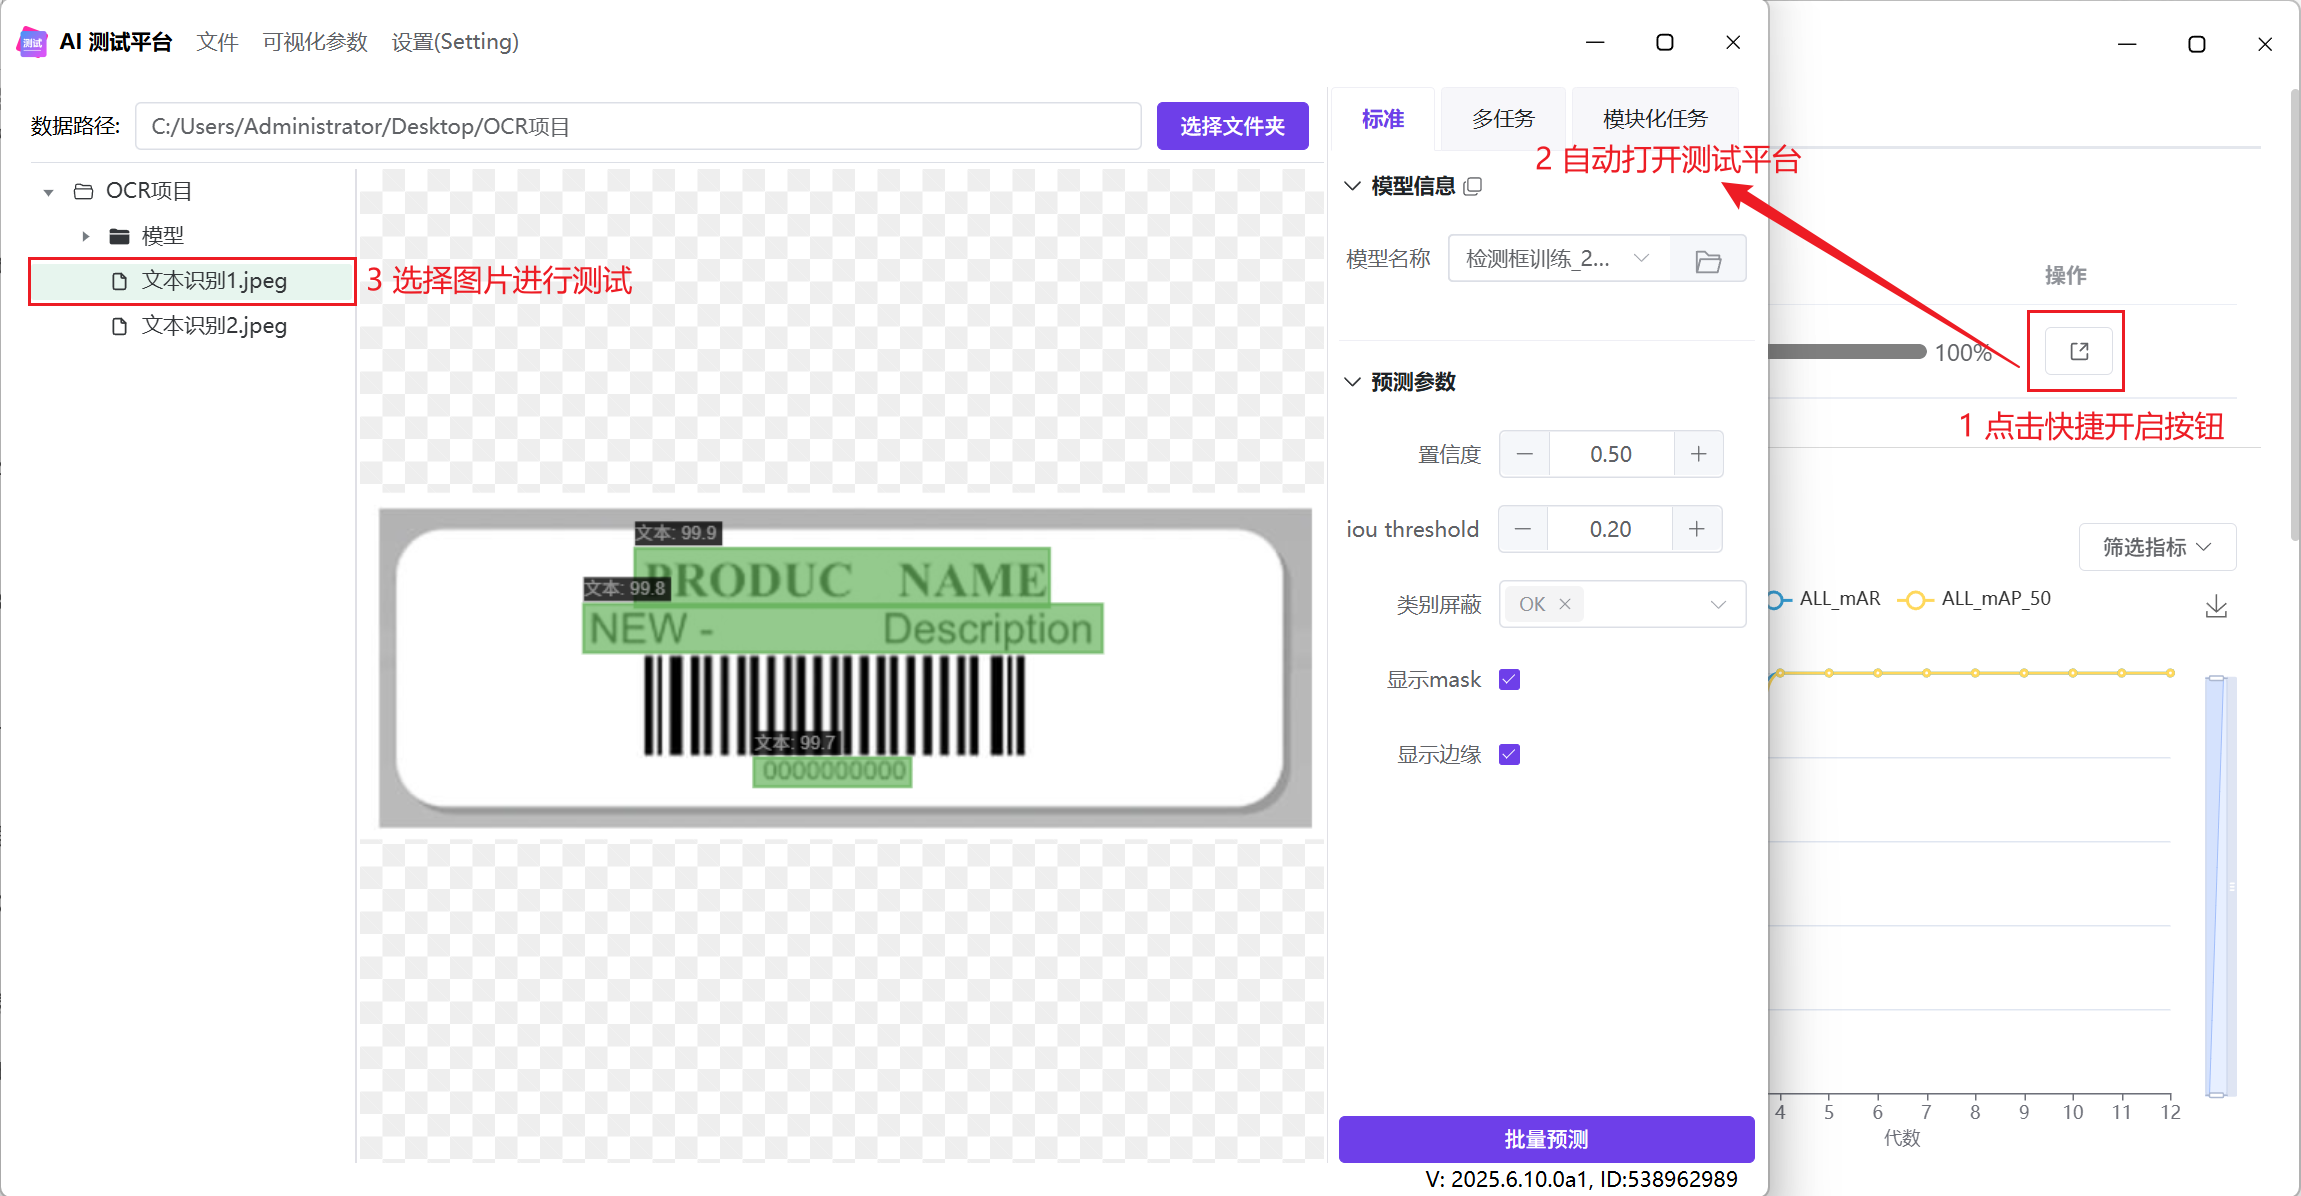Open model folder browse icon
The image size is (2301, 1196).
(1708, 261)
